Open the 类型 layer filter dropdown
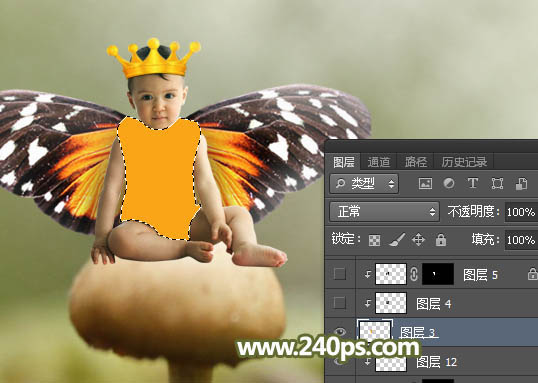Image resolution: width=538 pixels, height=383 pixels. [364, 184]
